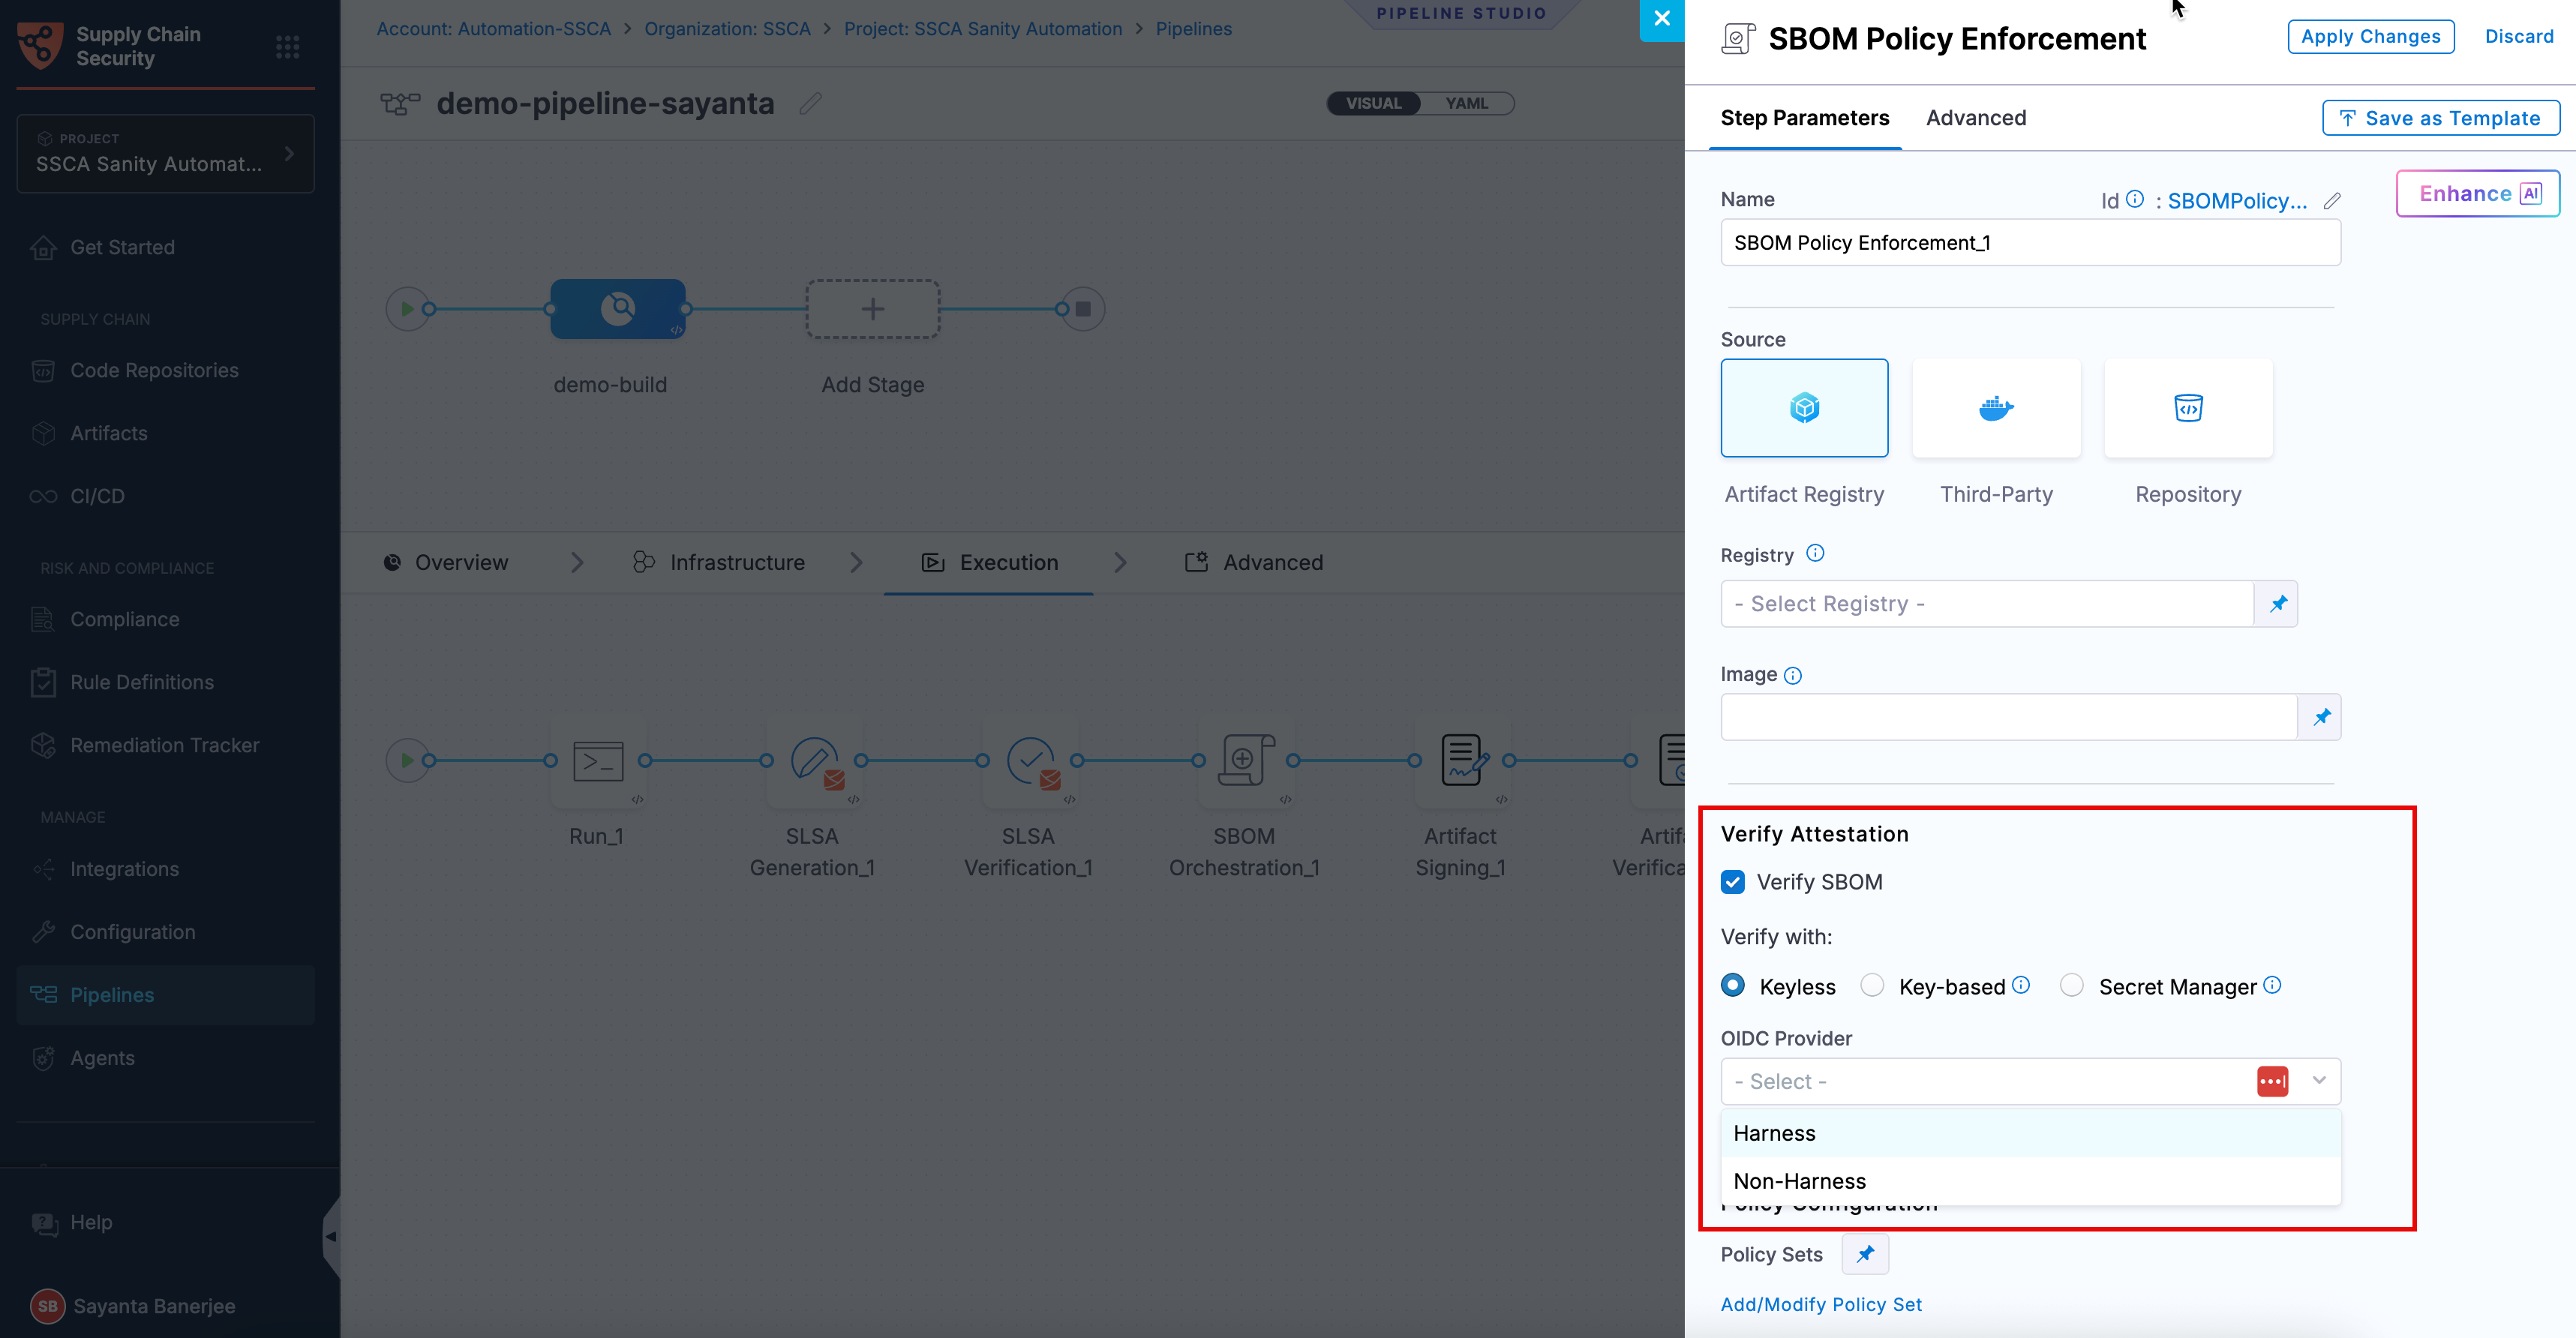Go to the Advanced stage tab
The width and height of the screenshot is (2576, 1338).
pyautogui.click(x=1254, y=563)
